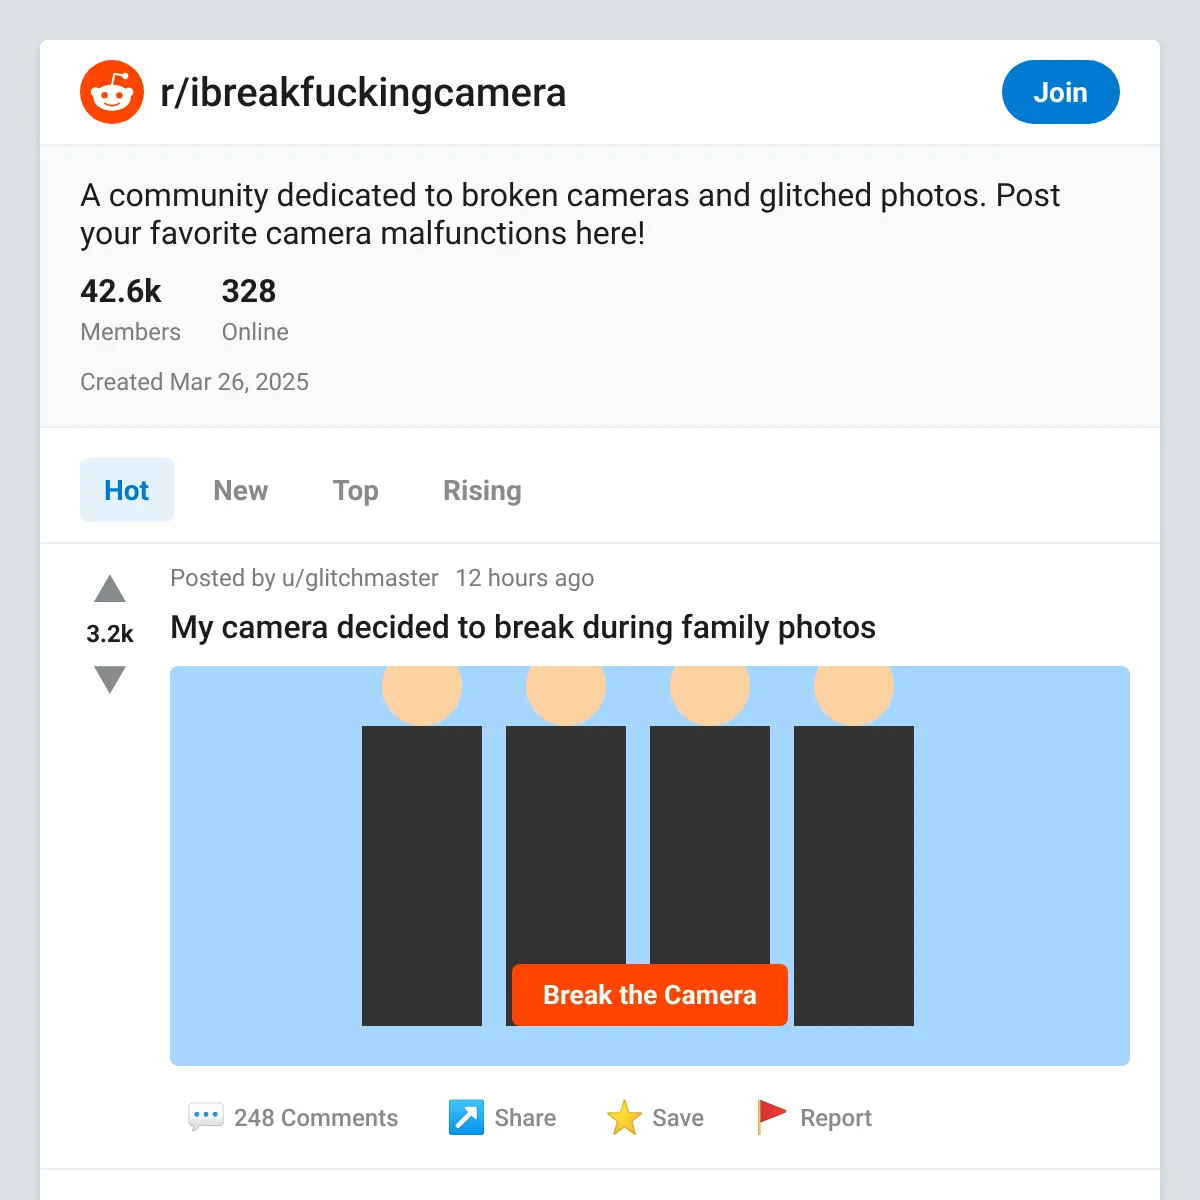The image size is (1200, 1200).
Task: Switch to the New tab
Action: [x=241, y=490]
